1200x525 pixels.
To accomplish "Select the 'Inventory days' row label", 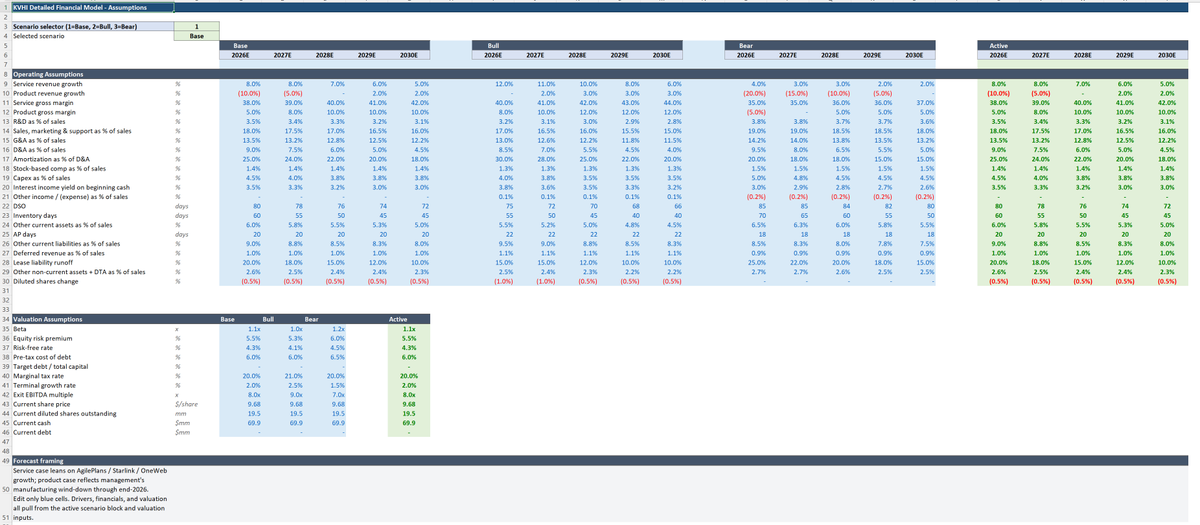I will [33, 213].
